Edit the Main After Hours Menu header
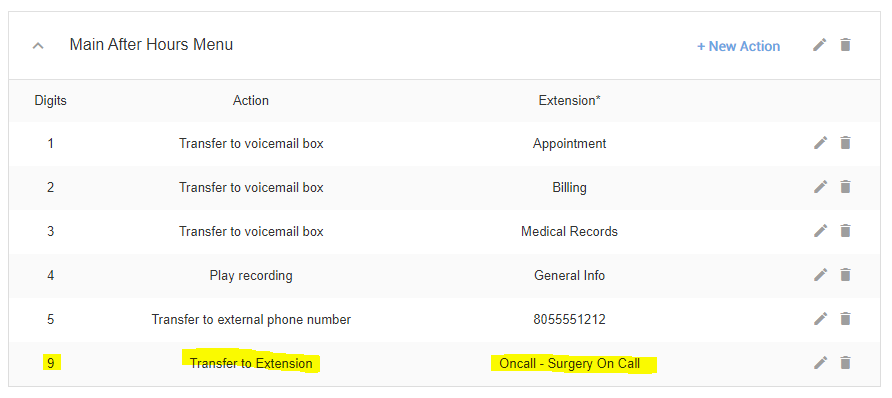This screenshot has height=398, width=892. [x=819, y=45]
